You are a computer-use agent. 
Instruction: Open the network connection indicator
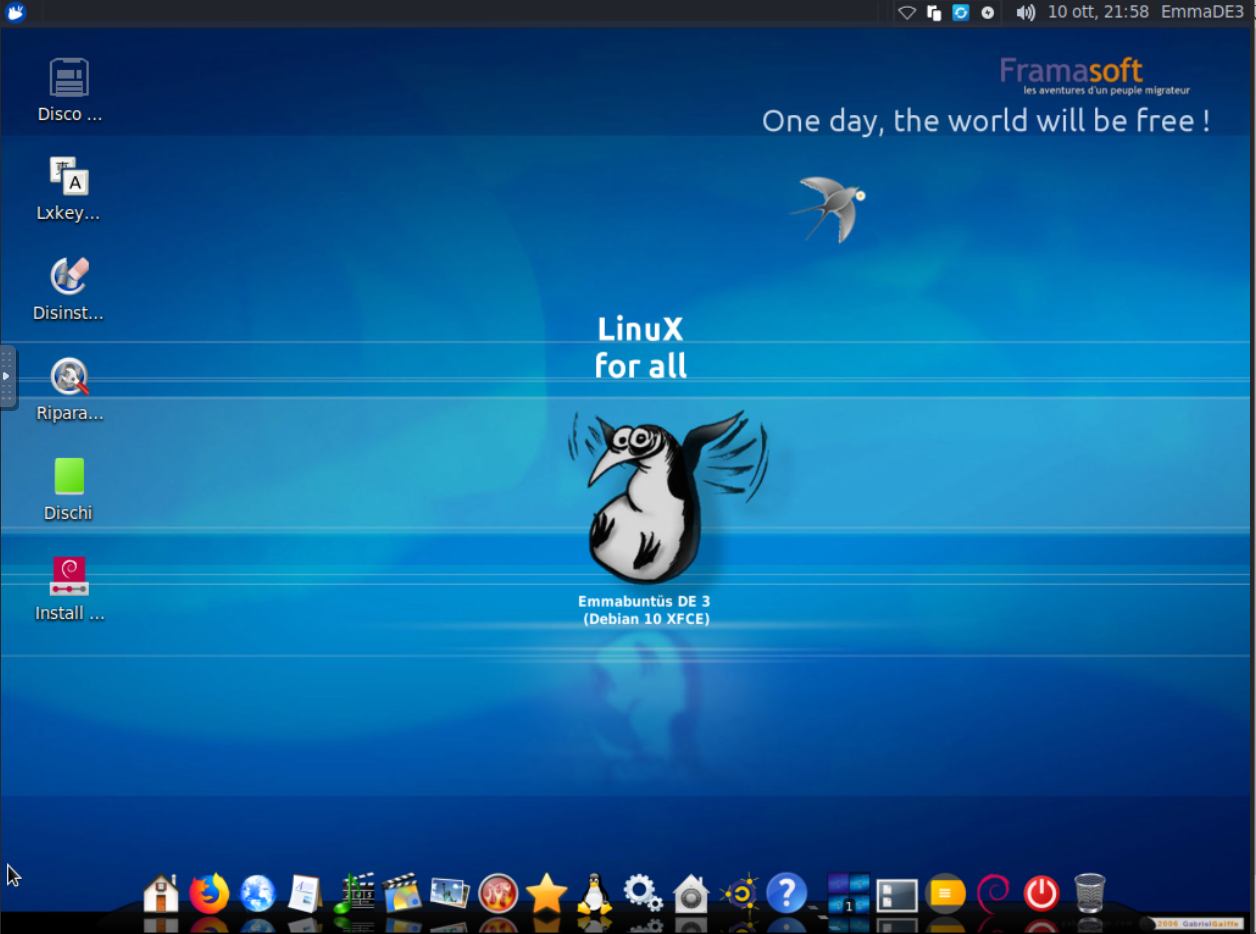click(907, 12)
